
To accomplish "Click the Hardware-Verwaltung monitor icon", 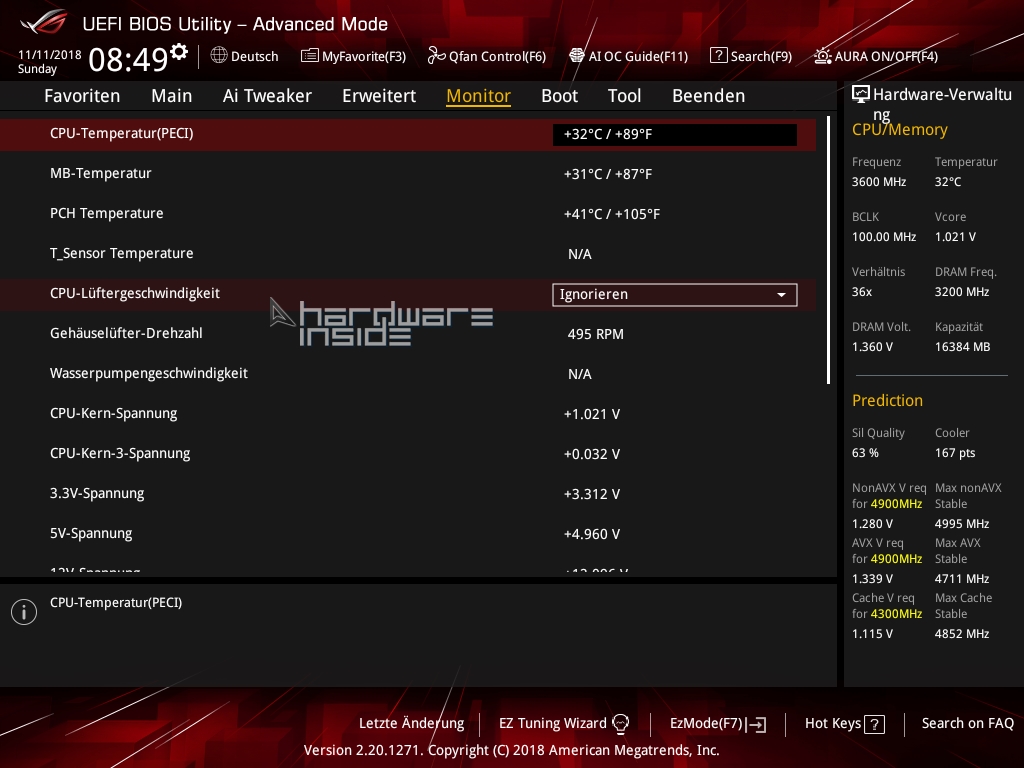I will (x=861, y=95).
